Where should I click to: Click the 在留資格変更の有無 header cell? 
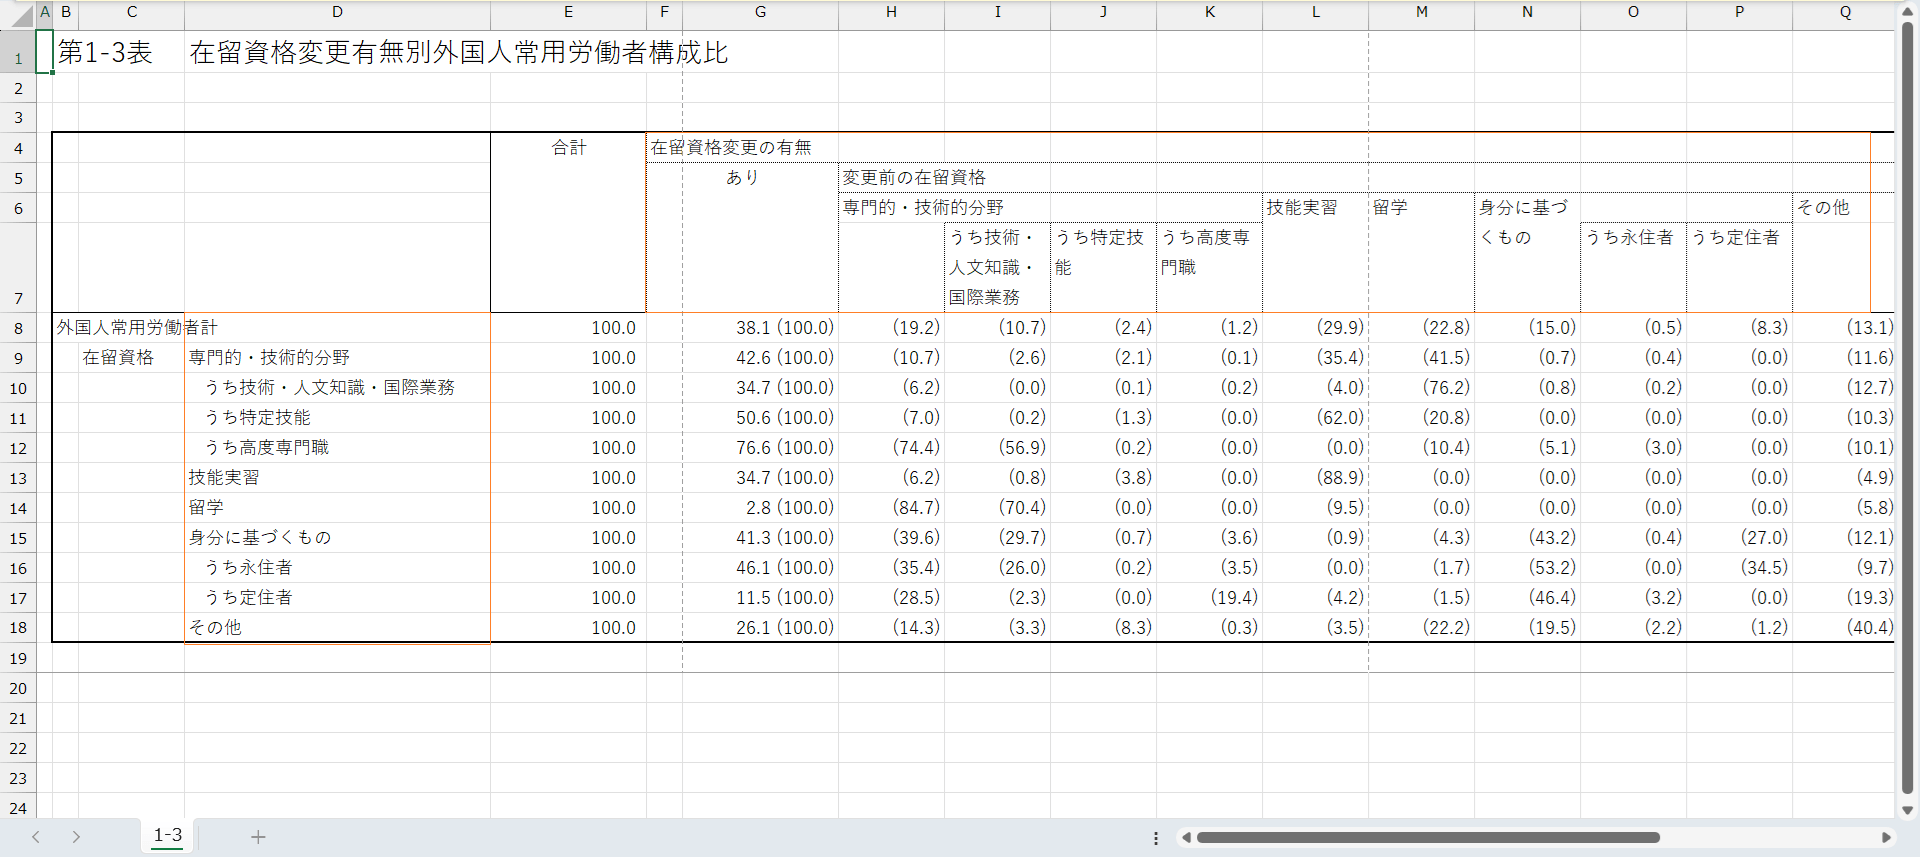(x=731, y=148)
